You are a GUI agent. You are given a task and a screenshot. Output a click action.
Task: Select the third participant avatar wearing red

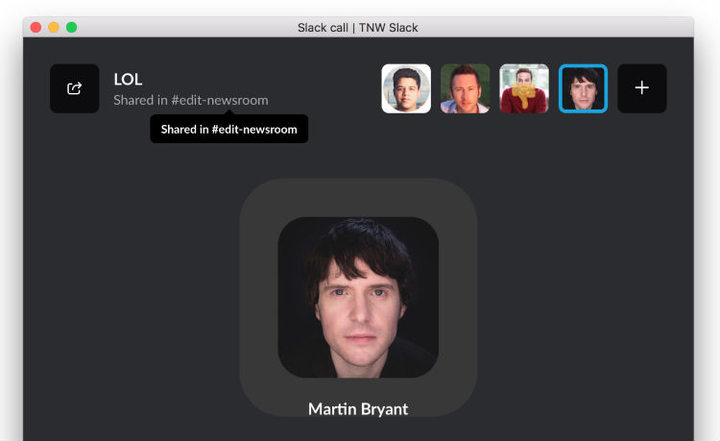tap(524, 88)
